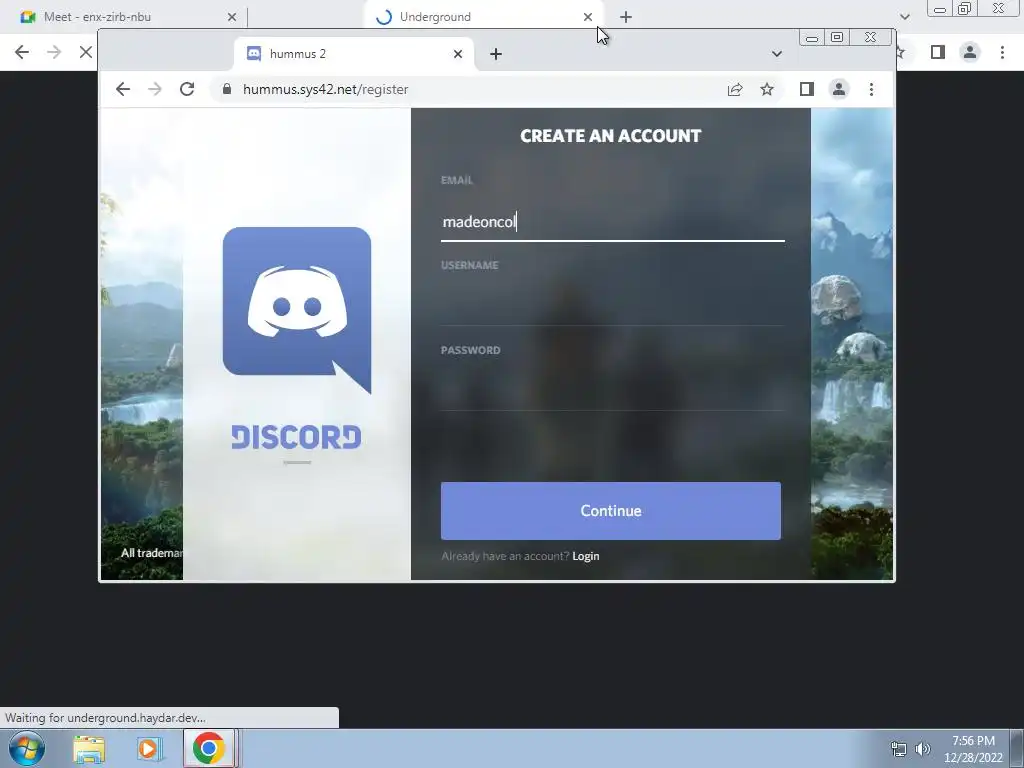Open Windows Media Player from taskbar
The image size is (1024, 768).
[149, 749]
